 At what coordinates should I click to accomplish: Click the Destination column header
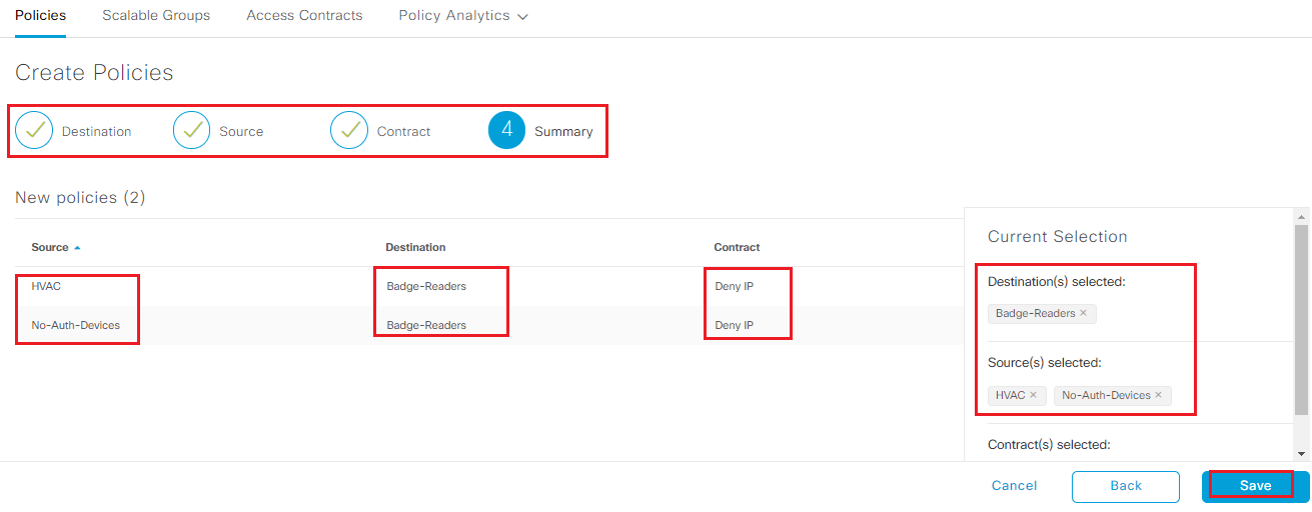pyautogui.click(x=415, y=247)
